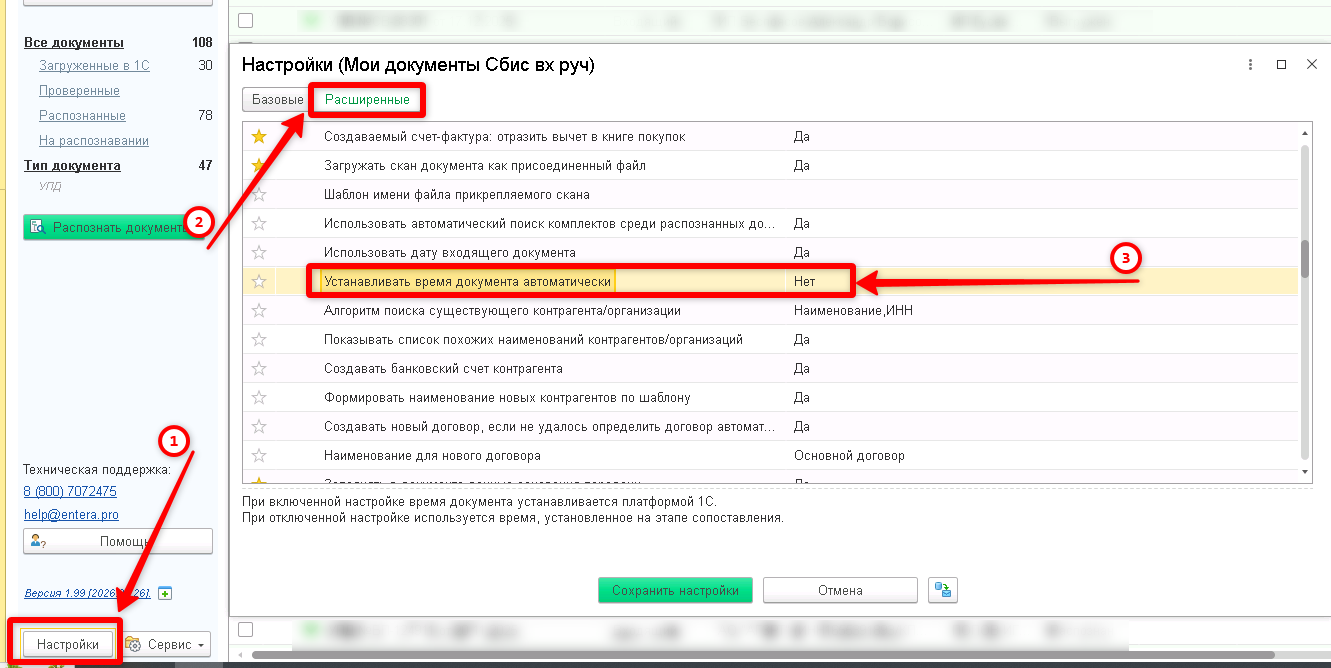The height and width of the screenshot is (668, 1331).
Task: Select the УПД document type
Action: tap(50, 185)
